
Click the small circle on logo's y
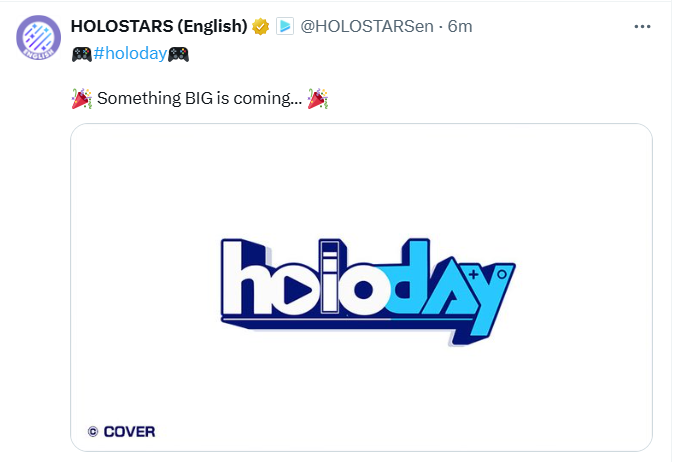(x=502, y=274)
